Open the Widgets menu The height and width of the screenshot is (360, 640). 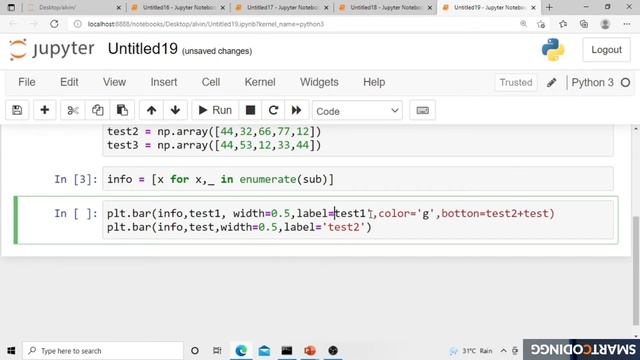pyautogui.click(x=319, y=82)
